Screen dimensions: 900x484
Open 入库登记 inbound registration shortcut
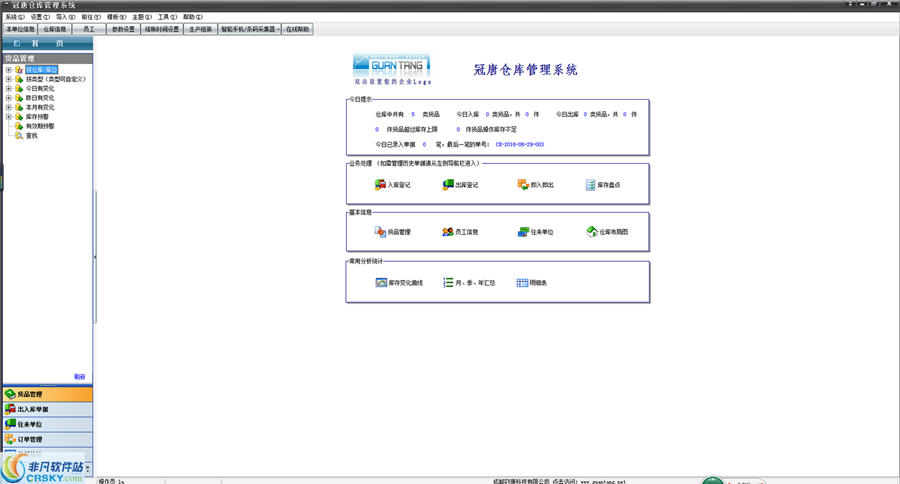[x=393, y=185]
